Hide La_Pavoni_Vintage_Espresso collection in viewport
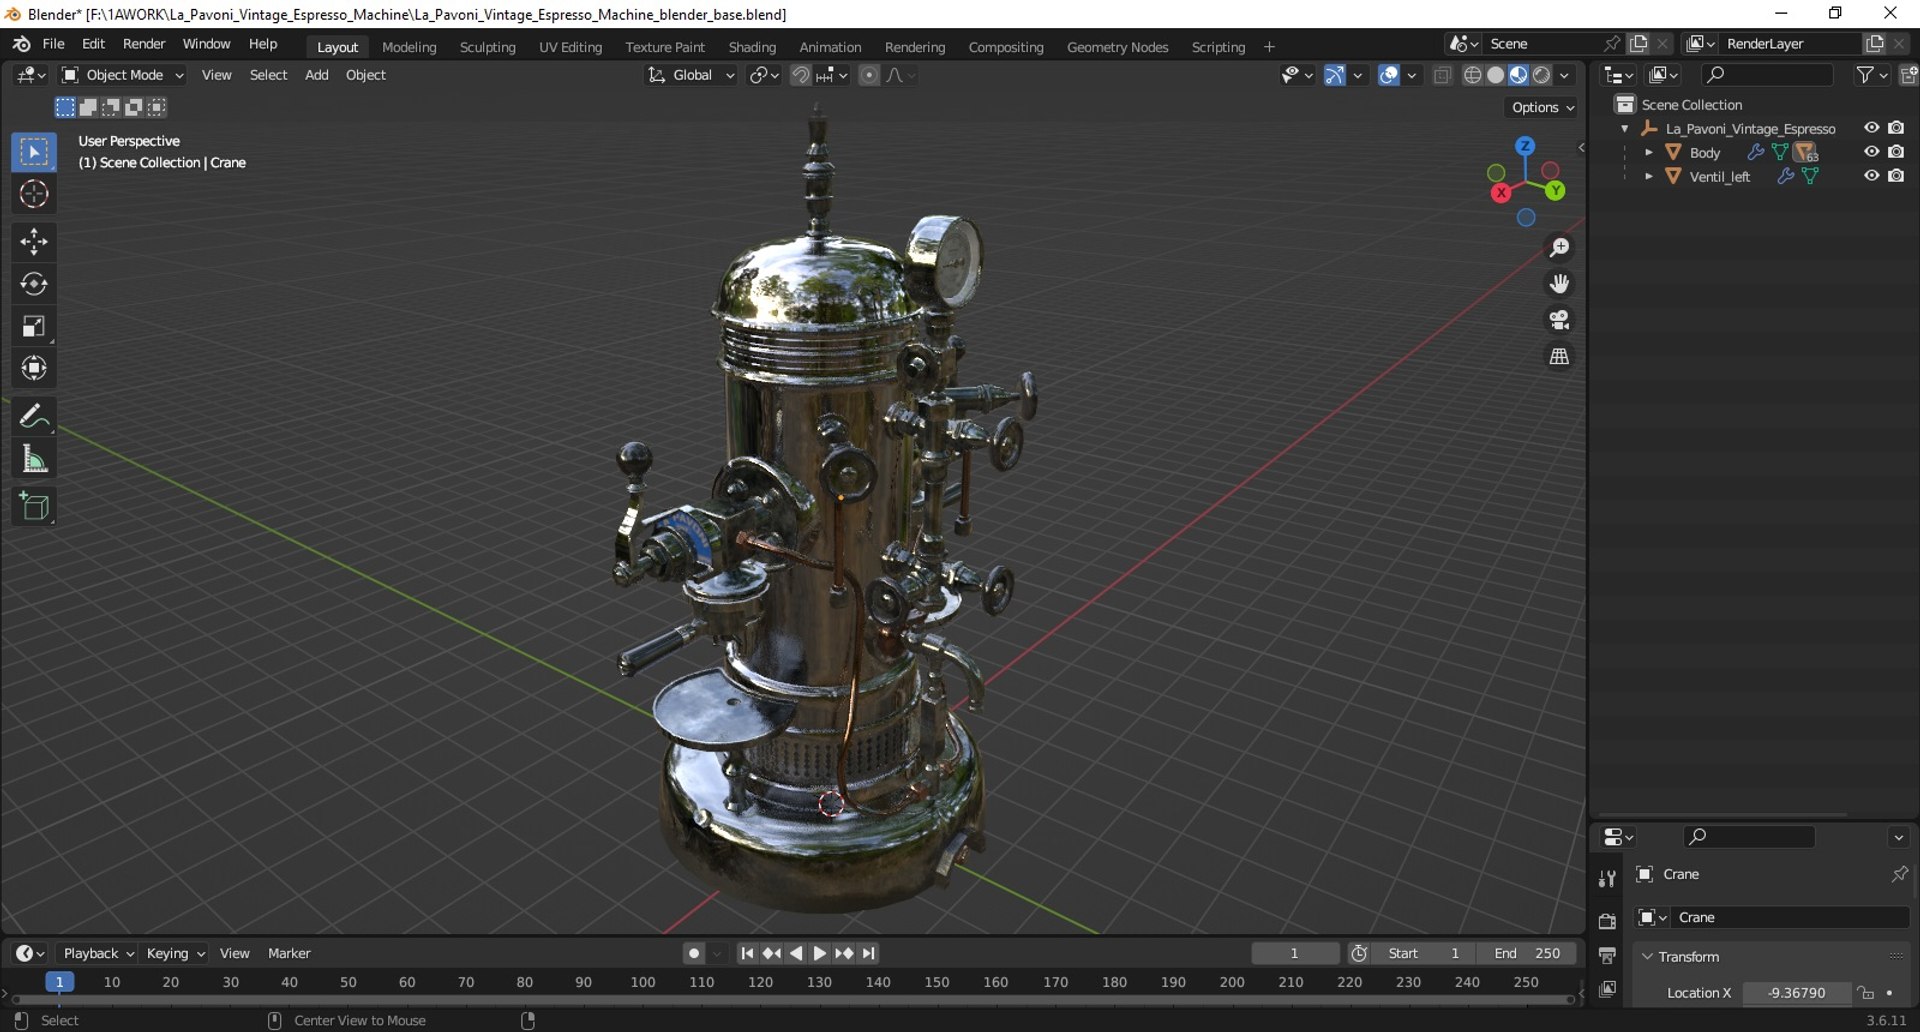The image size is (1920, 1032). click(x=1871, y=128)
